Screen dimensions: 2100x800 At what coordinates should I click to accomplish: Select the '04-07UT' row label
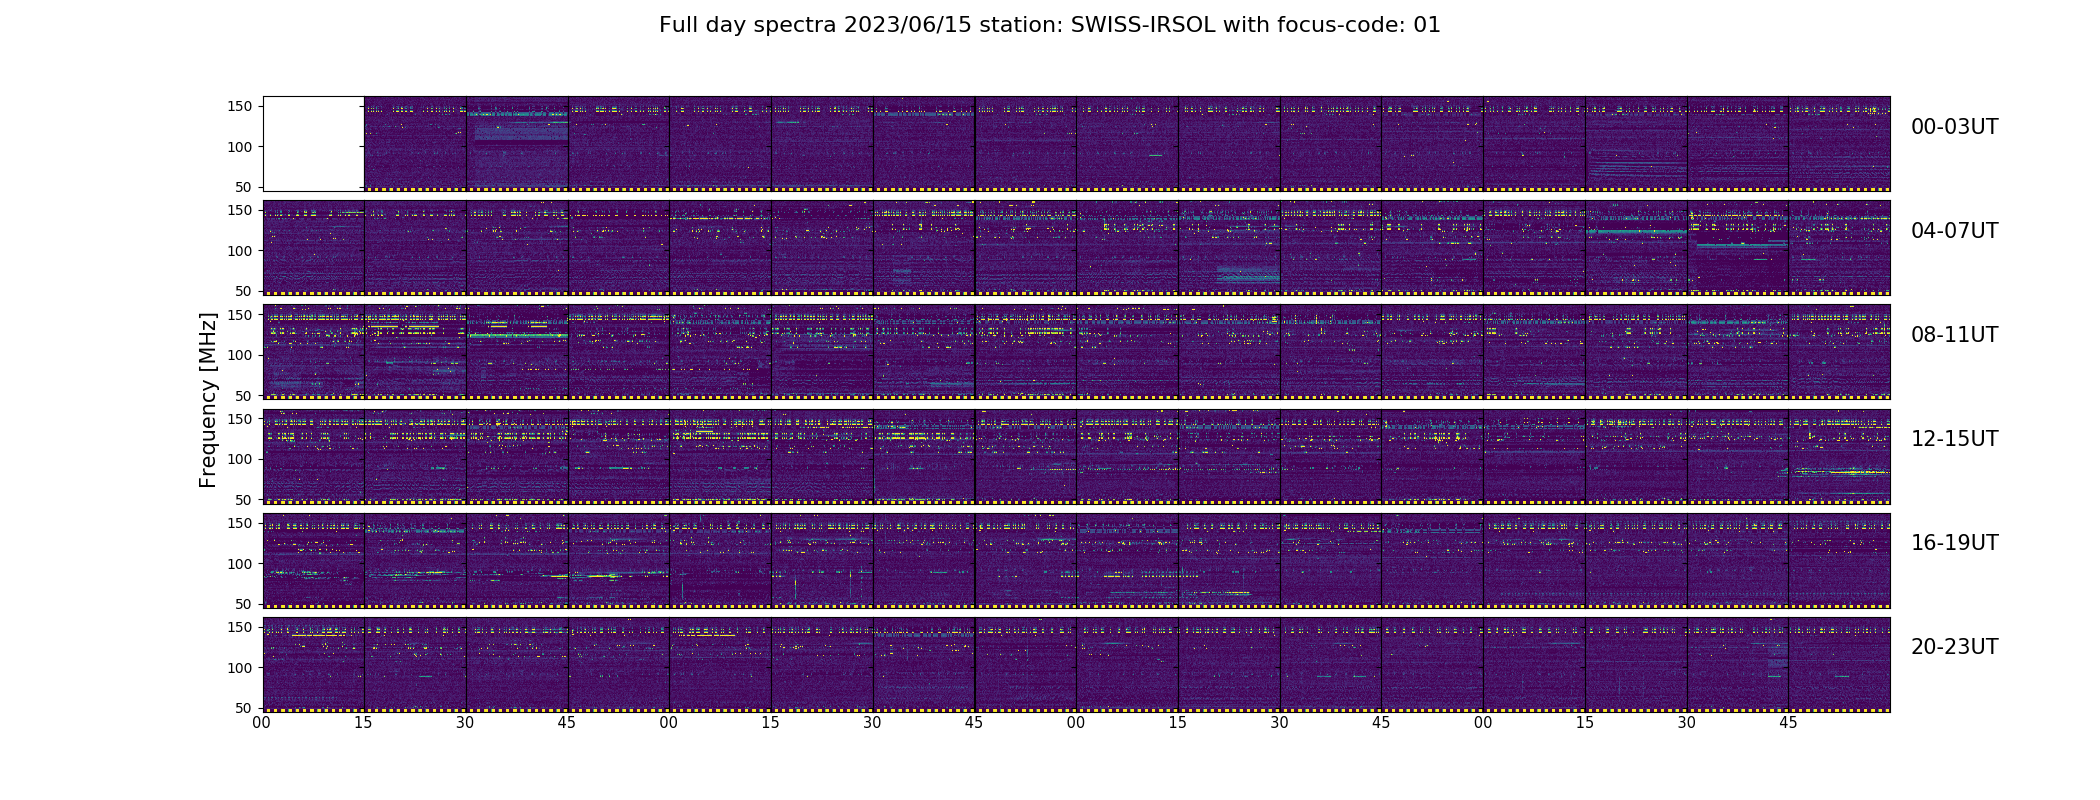1954,231
